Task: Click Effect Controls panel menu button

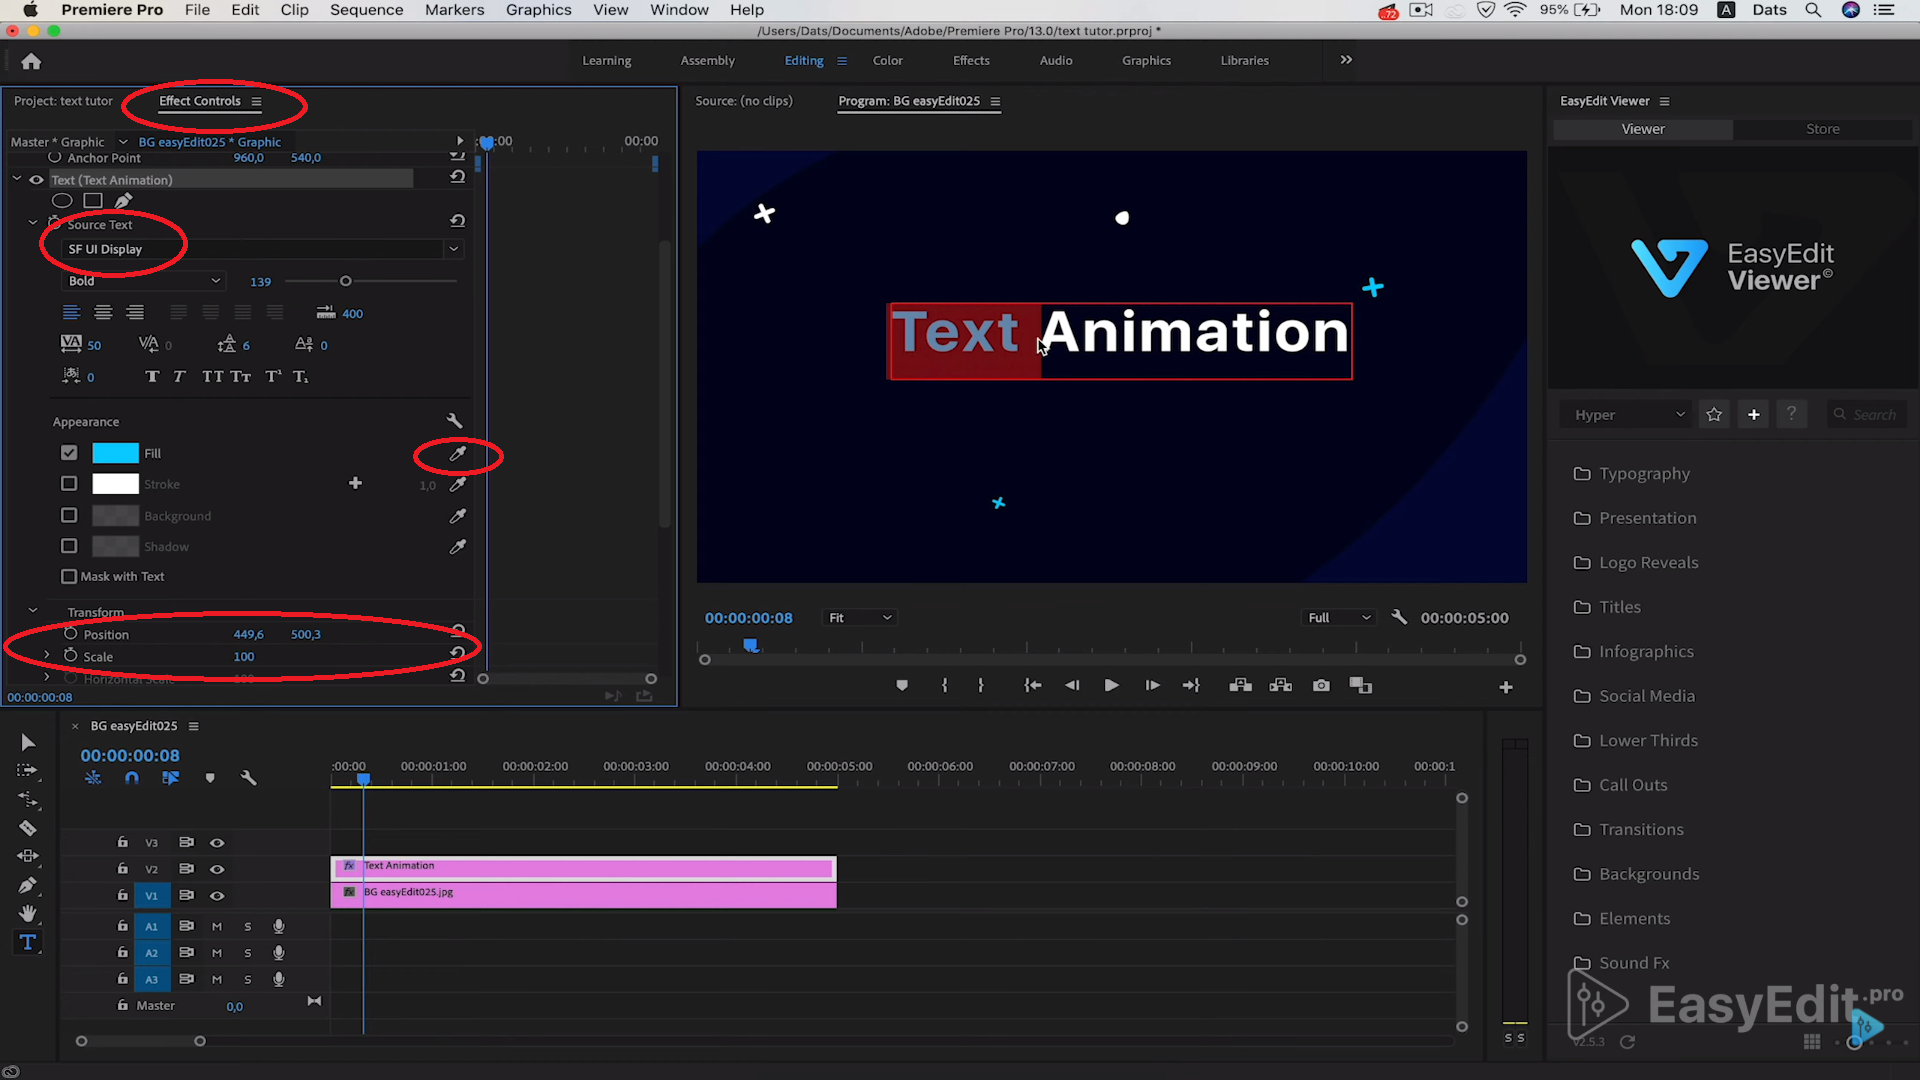Action: pos(256,102)
